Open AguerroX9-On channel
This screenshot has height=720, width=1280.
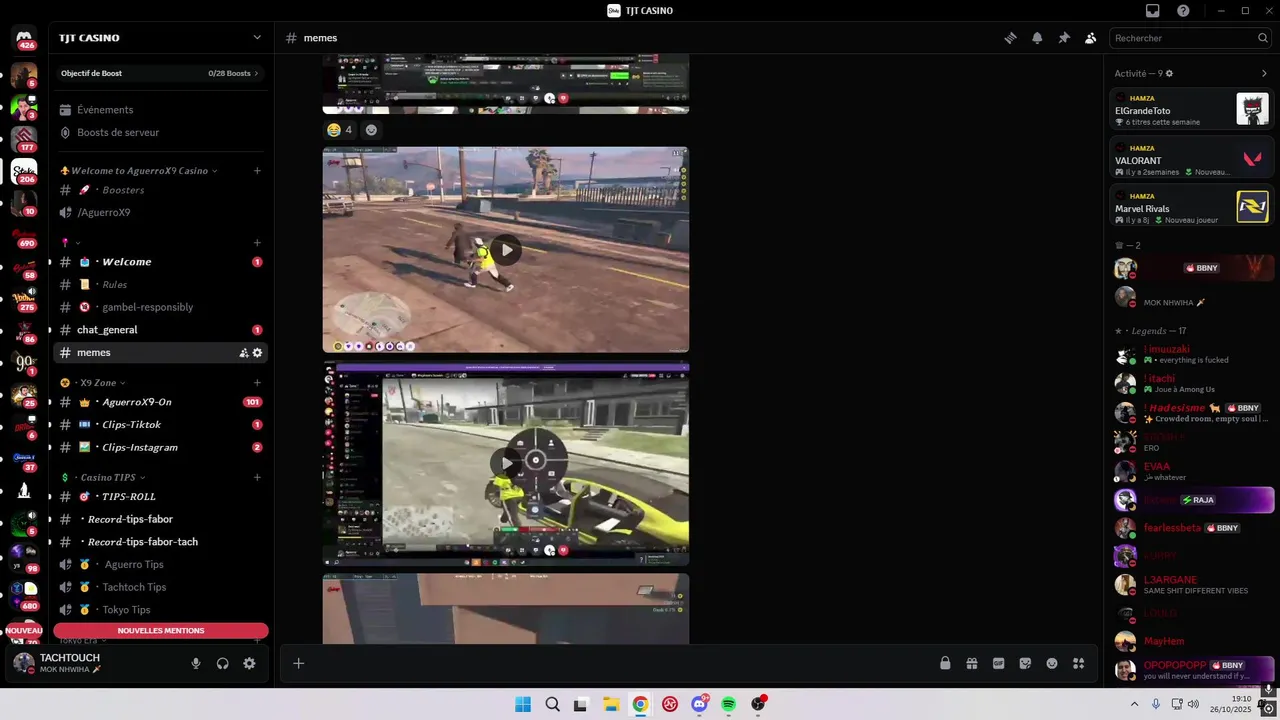click(x=160, y=402)
